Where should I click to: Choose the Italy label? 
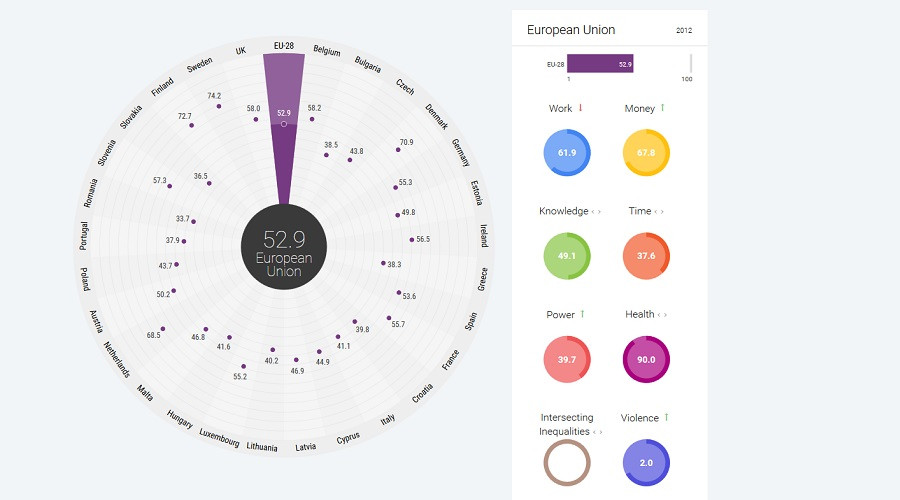(x=388, y=420)
